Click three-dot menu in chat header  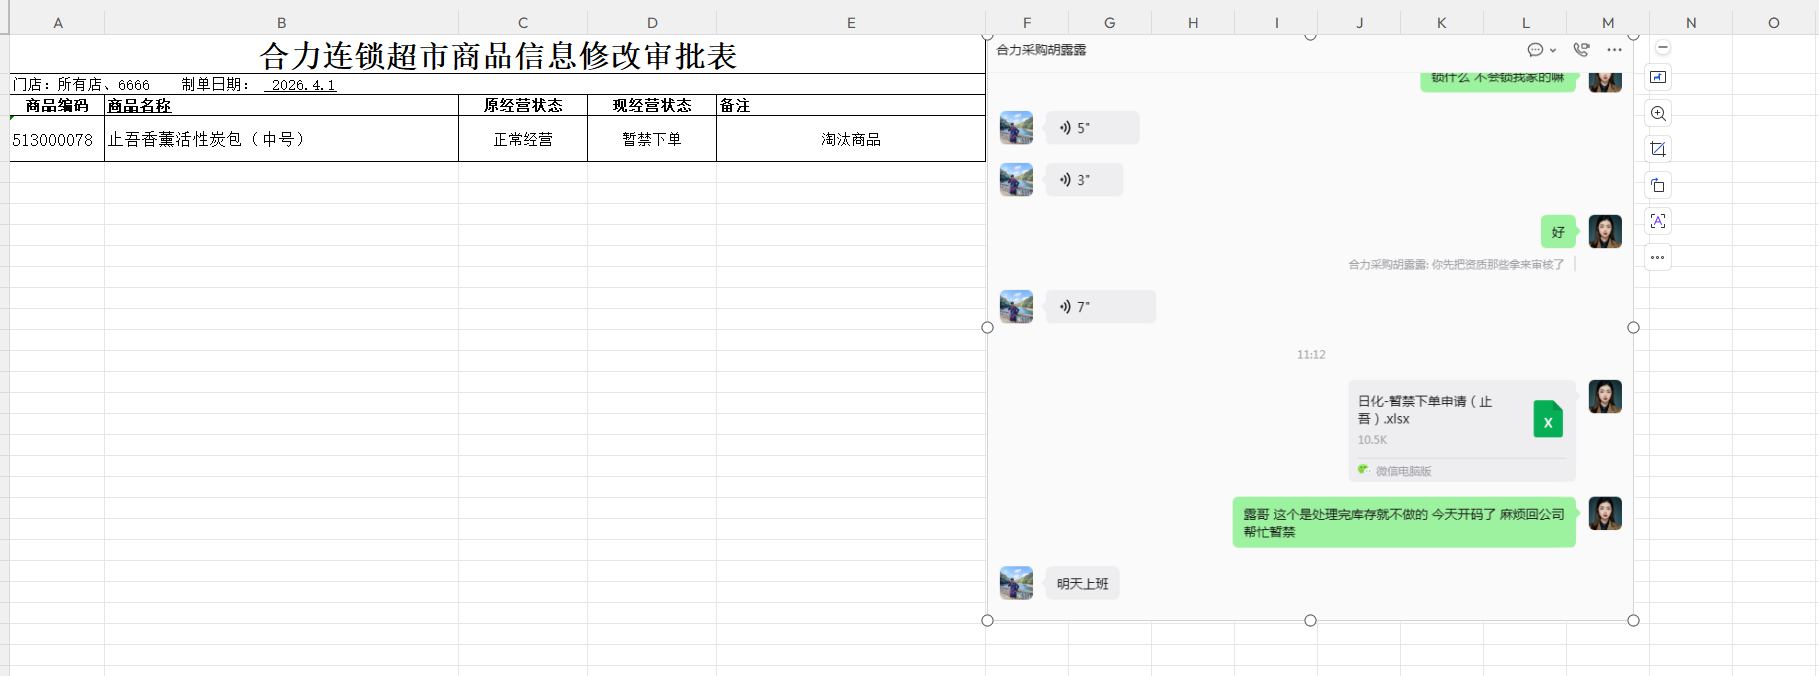coord(1614,50)
